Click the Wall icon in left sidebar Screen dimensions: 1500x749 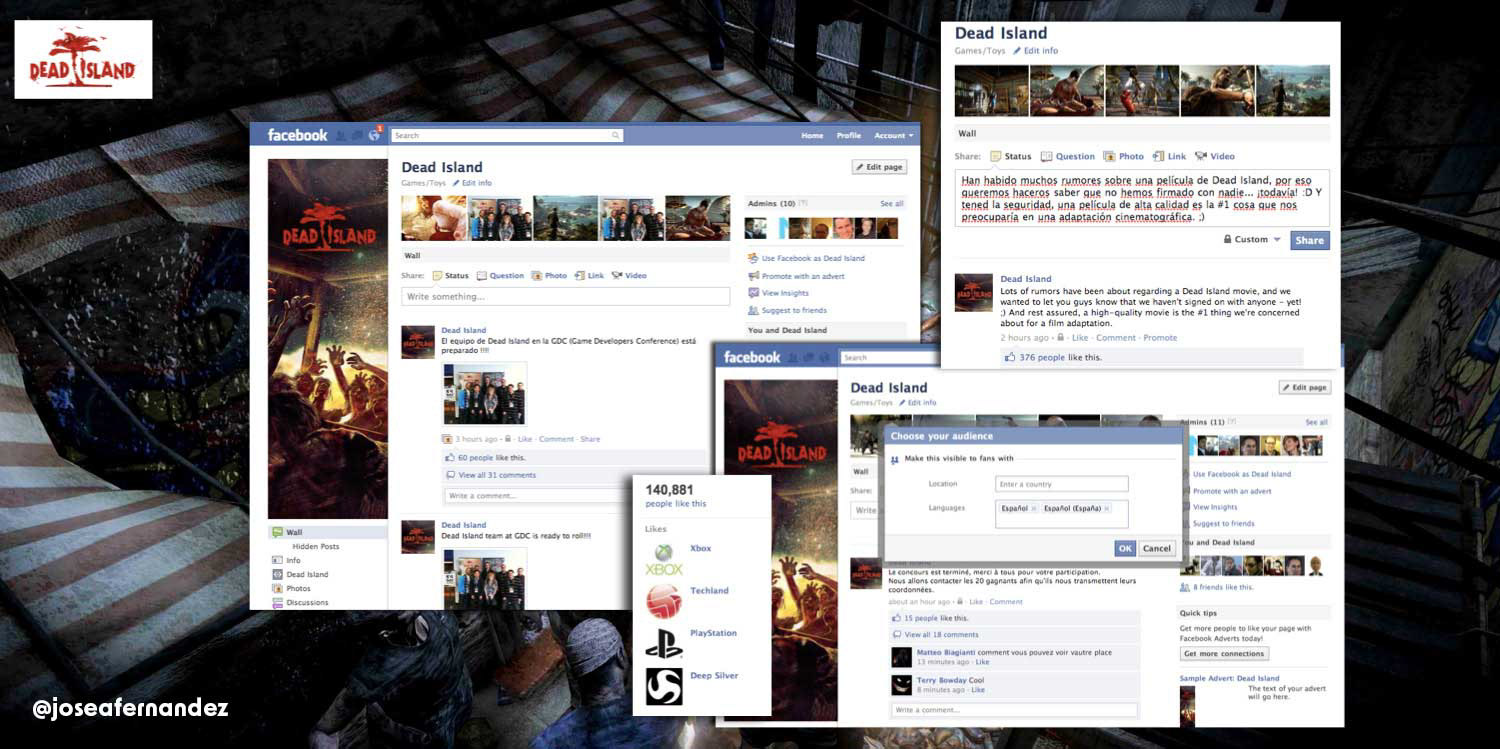coord(277,532)
